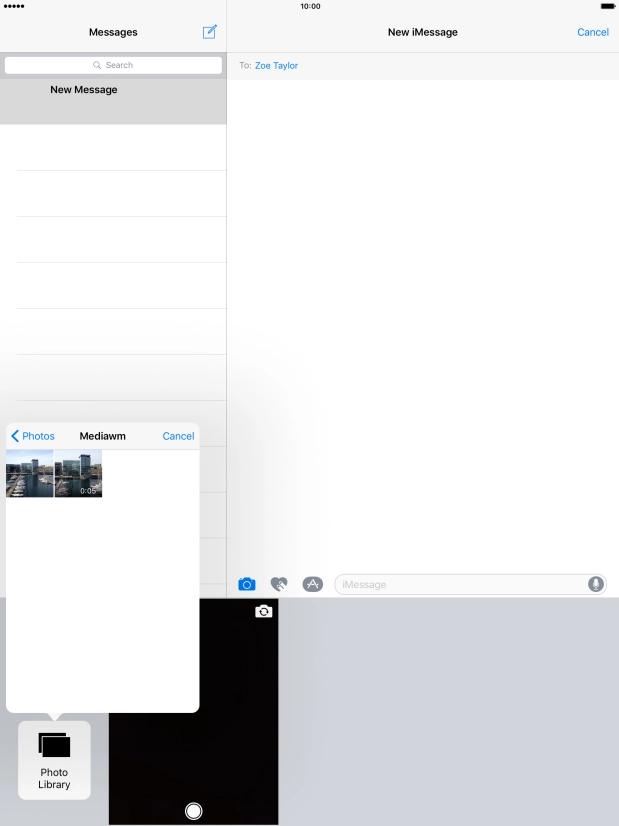Open Digital Touch heart icon

click(x=279, y=584)
